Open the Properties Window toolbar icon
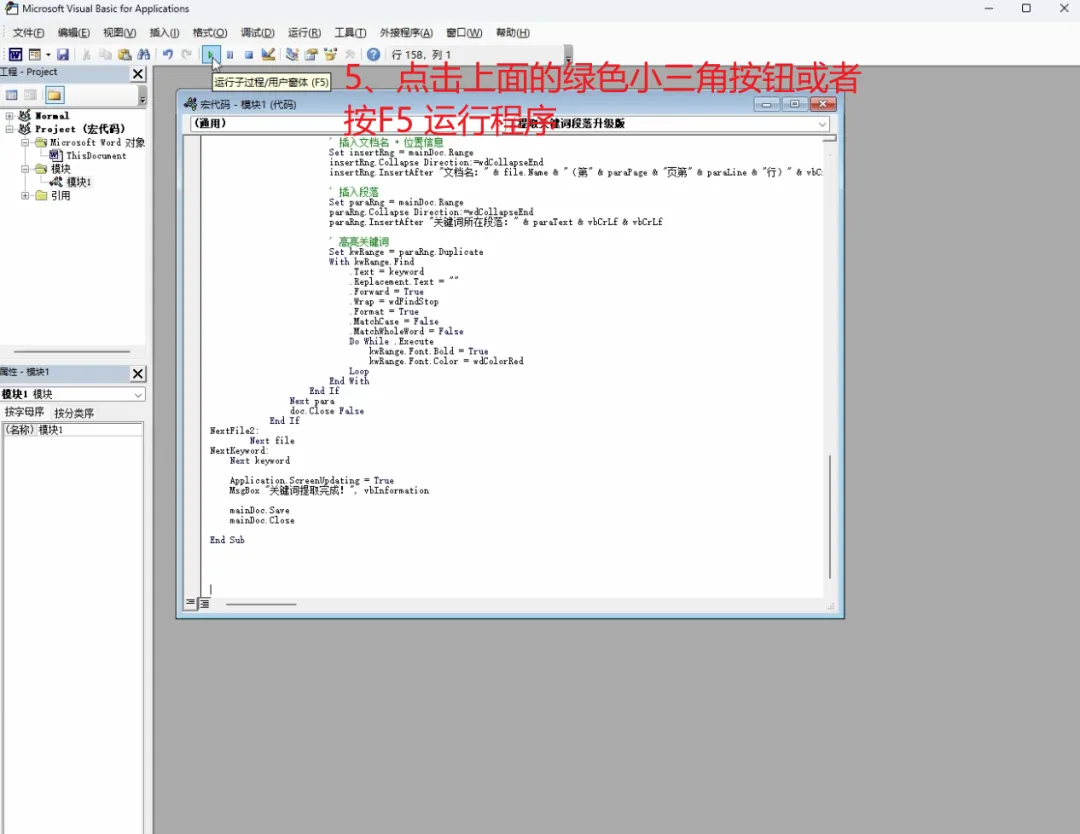The height and width of the screenshot is (834, 1080). [311, 54]
